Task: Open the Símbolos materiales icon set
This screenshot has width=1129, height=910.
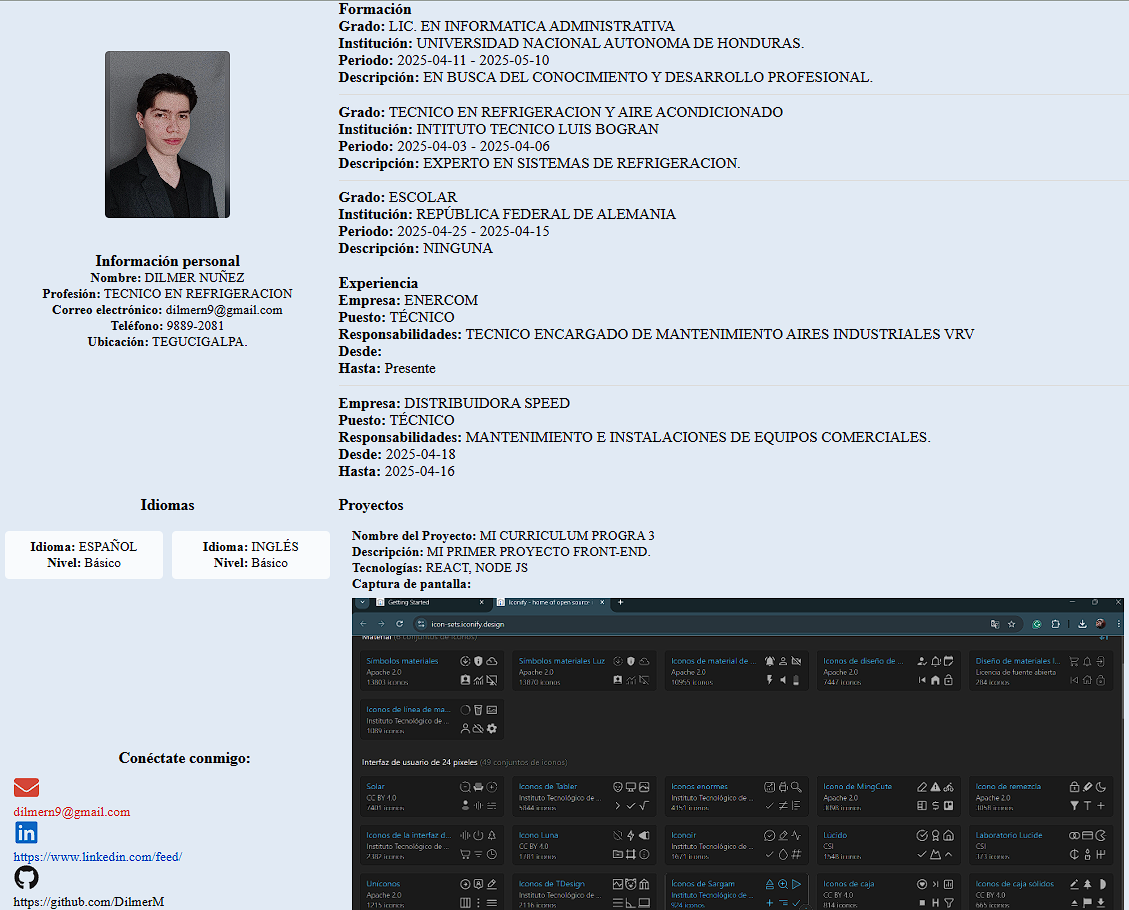Action: pyautogui.click(x=402, y=661)
